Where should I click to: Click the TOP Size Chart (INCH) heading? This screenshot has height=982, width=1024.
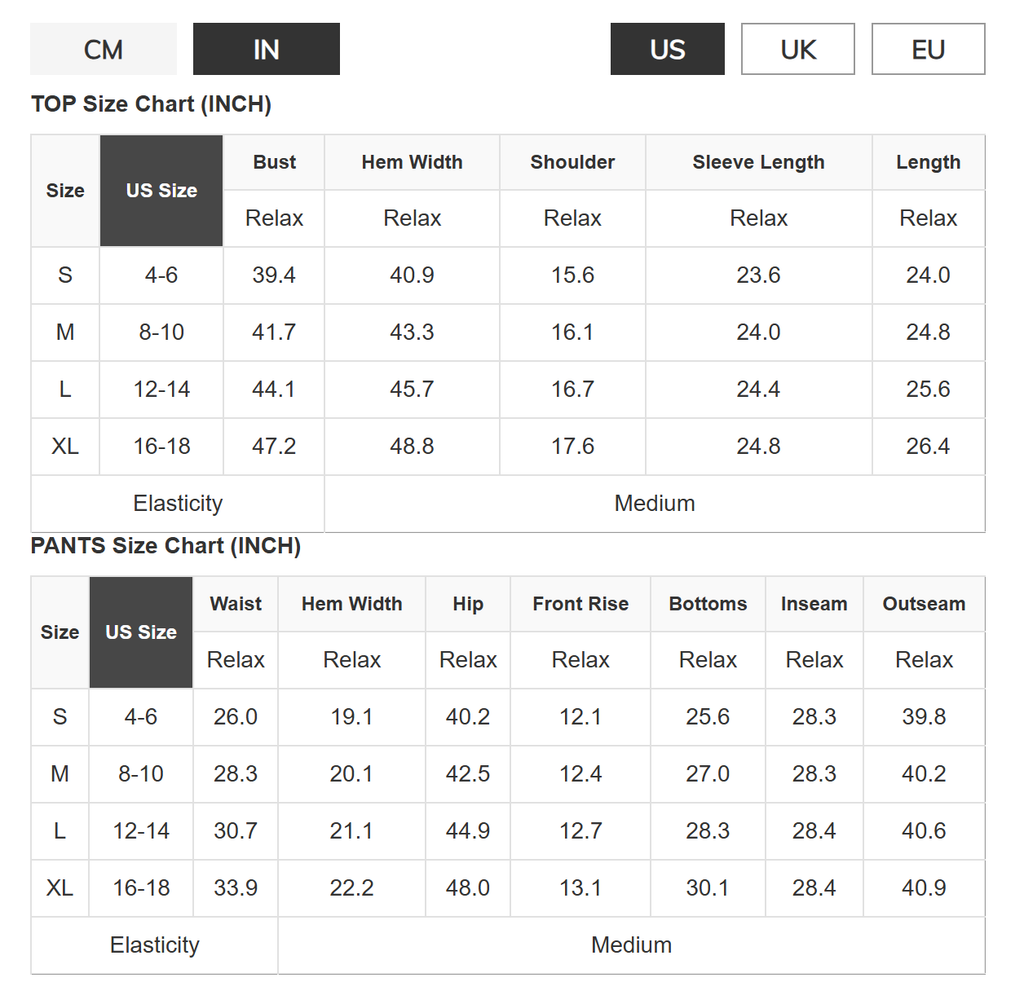coord(151,104)
